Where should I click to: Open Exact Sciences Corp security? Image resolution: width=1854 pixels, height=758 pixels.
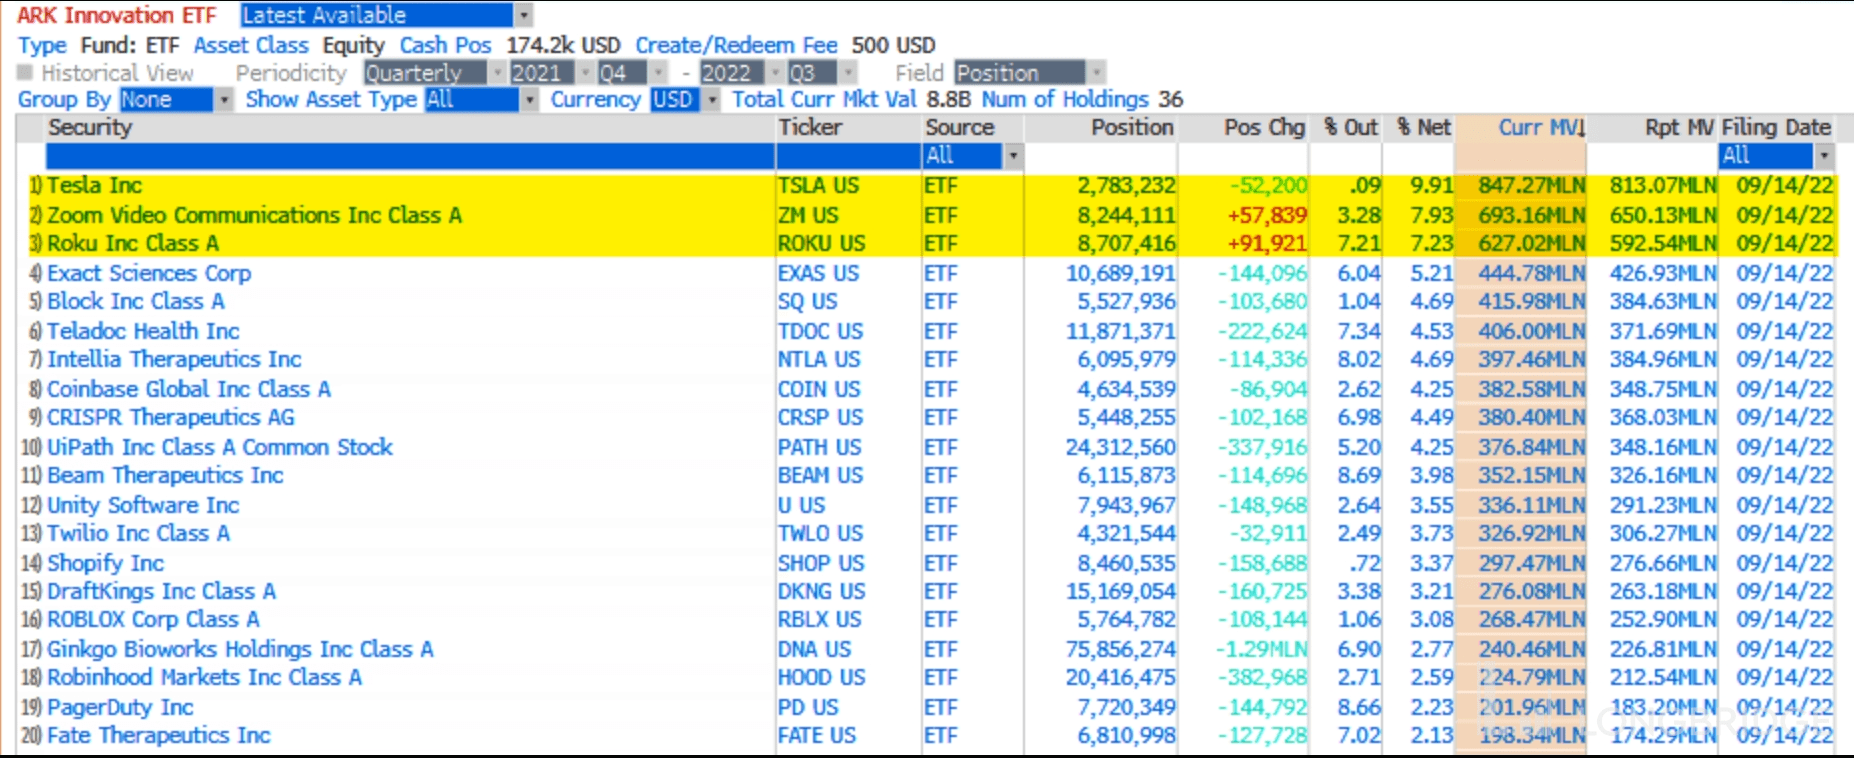pyautogui.click(x=149, y=273)
